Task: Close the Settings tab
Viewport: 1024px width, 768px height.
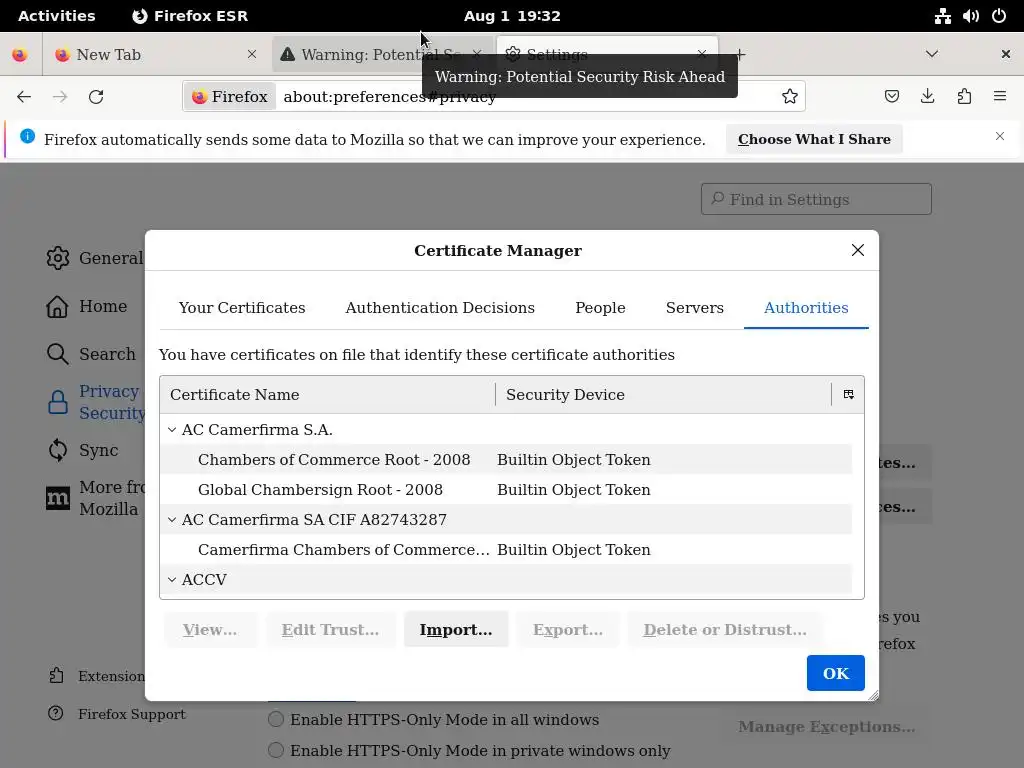Action: pyautogui.click(x=701, y=54)
